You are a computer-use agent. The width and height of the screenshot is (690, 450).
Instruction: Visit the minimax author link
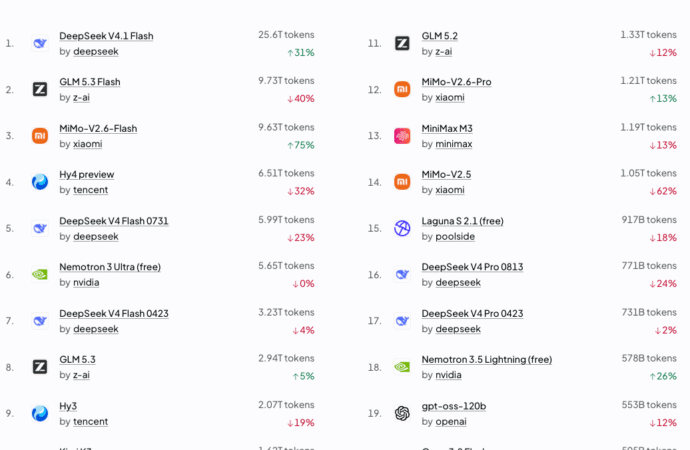point(454,144)
